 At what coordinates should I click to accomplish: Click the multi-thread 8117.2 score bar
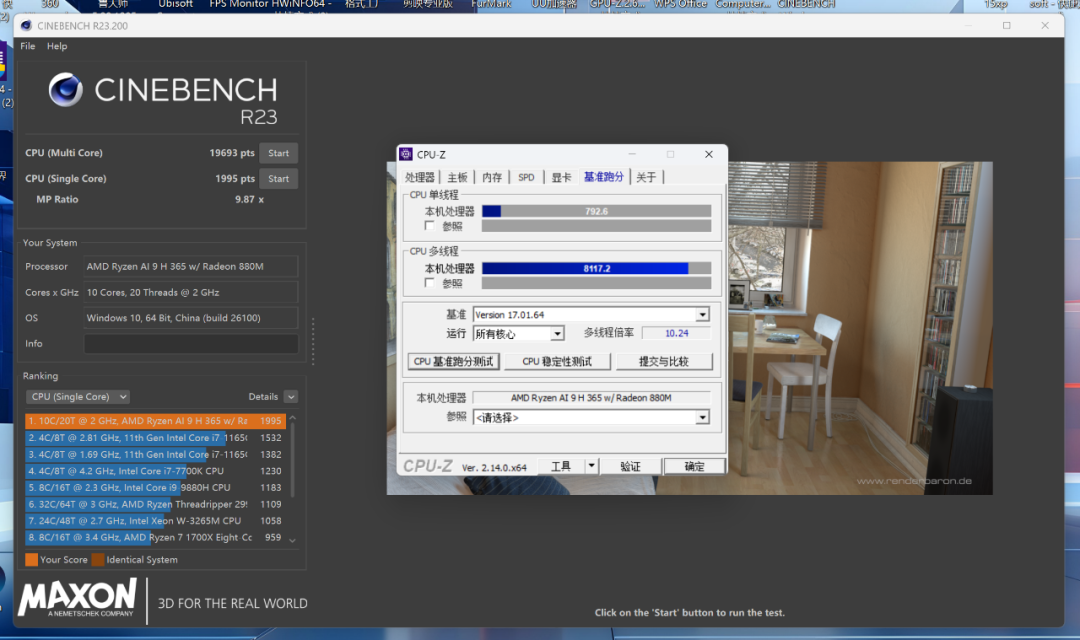pyautogui.click(x=596, y=269)
